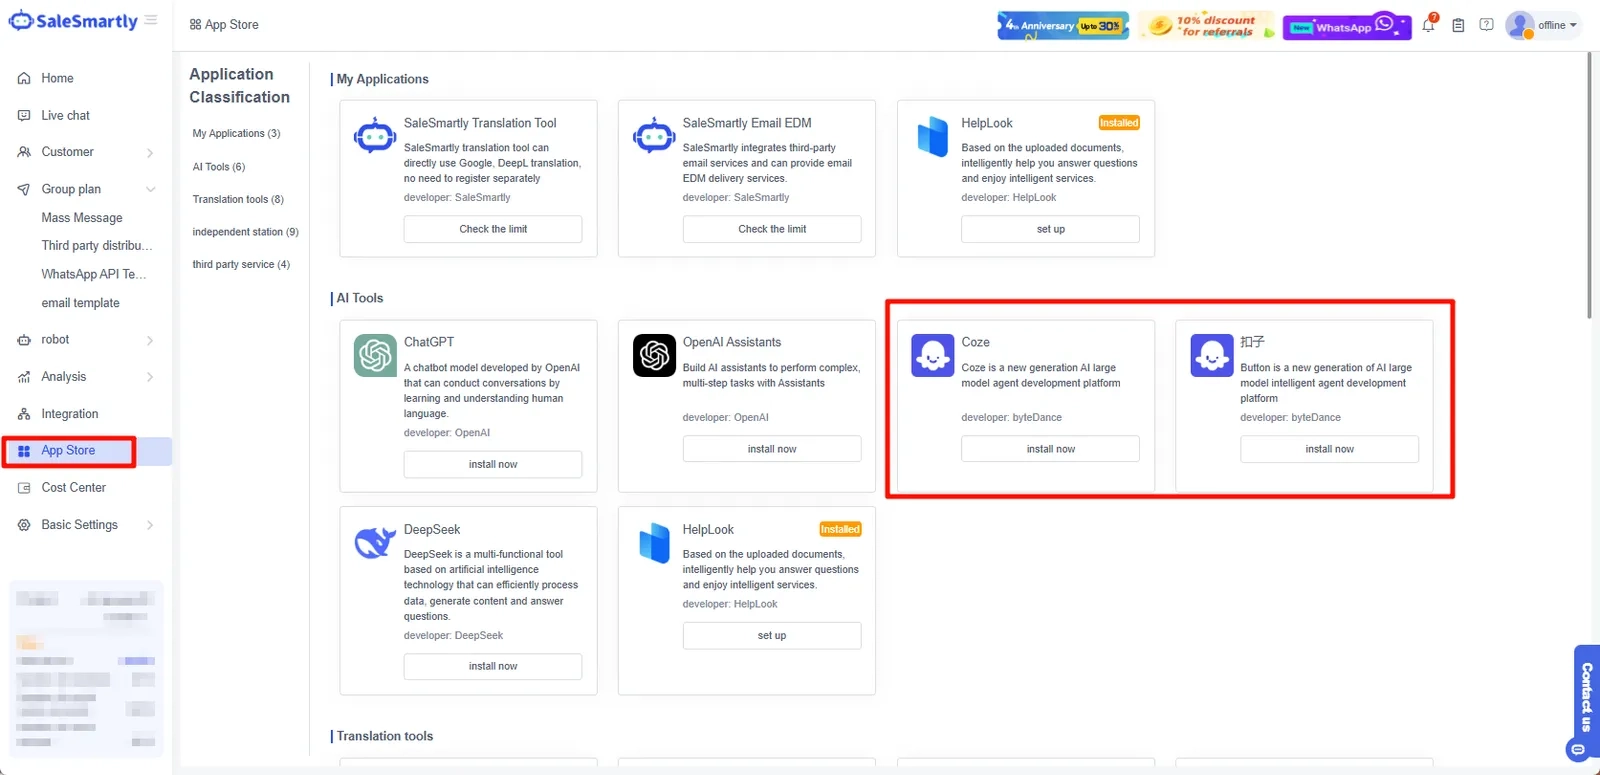The image size is (1600, 775).
Task: Open the 10% discount for referrals banner
Action: coord(1207,25)
